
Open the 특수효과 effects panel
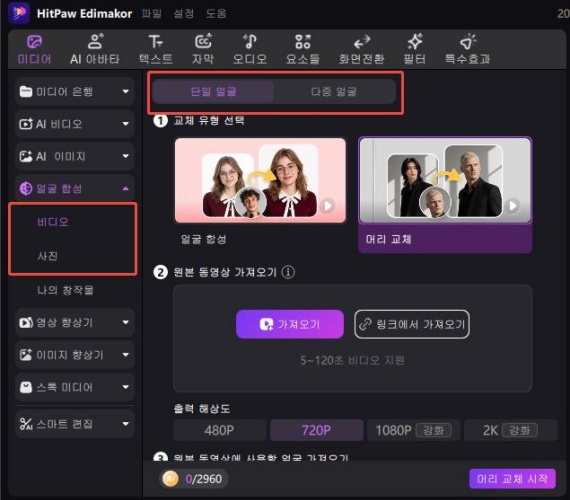[468, 50]
